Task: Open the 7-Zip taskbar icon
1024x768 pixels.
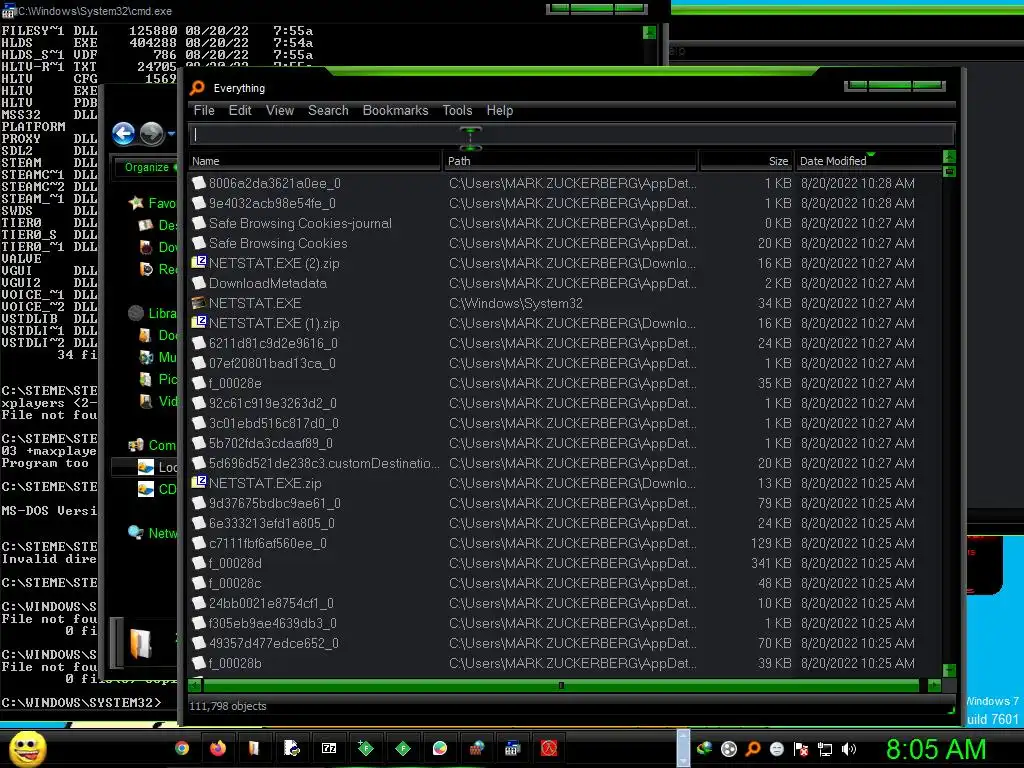Action: point(328,748)
